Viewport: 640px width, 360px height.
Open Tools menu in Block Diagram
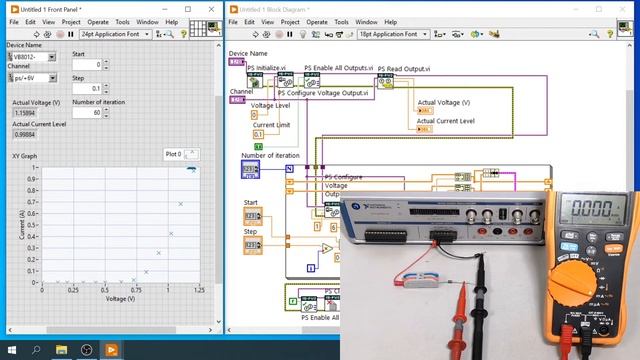pos(341,22)
